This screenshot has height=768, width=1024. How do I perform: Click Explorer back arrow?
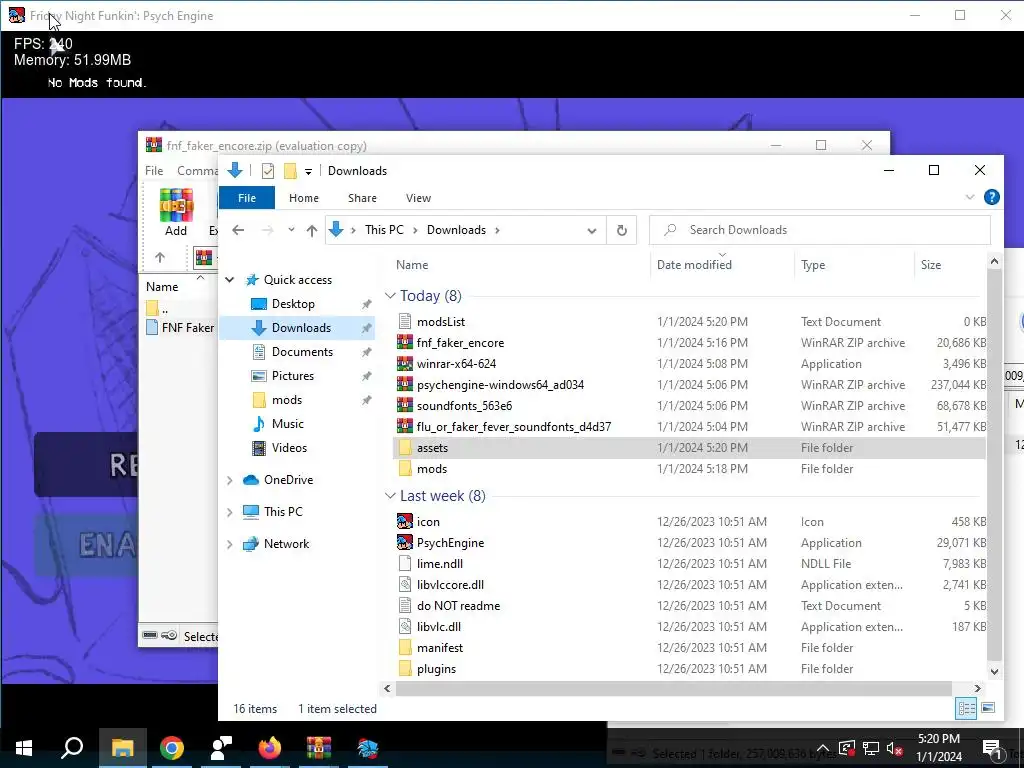pos(238,230)
